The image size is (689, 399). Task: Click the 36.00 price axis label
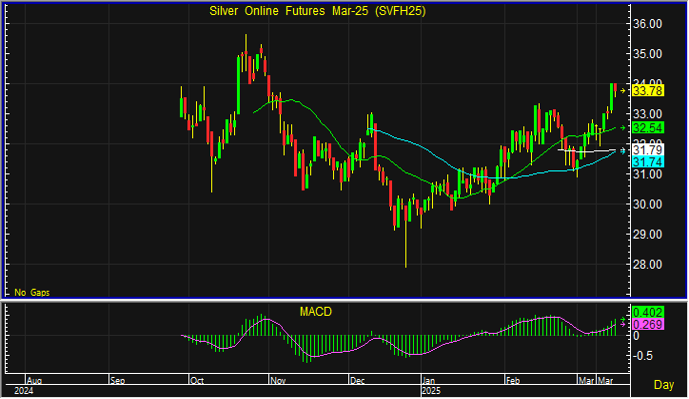click(x=647, y=24)
